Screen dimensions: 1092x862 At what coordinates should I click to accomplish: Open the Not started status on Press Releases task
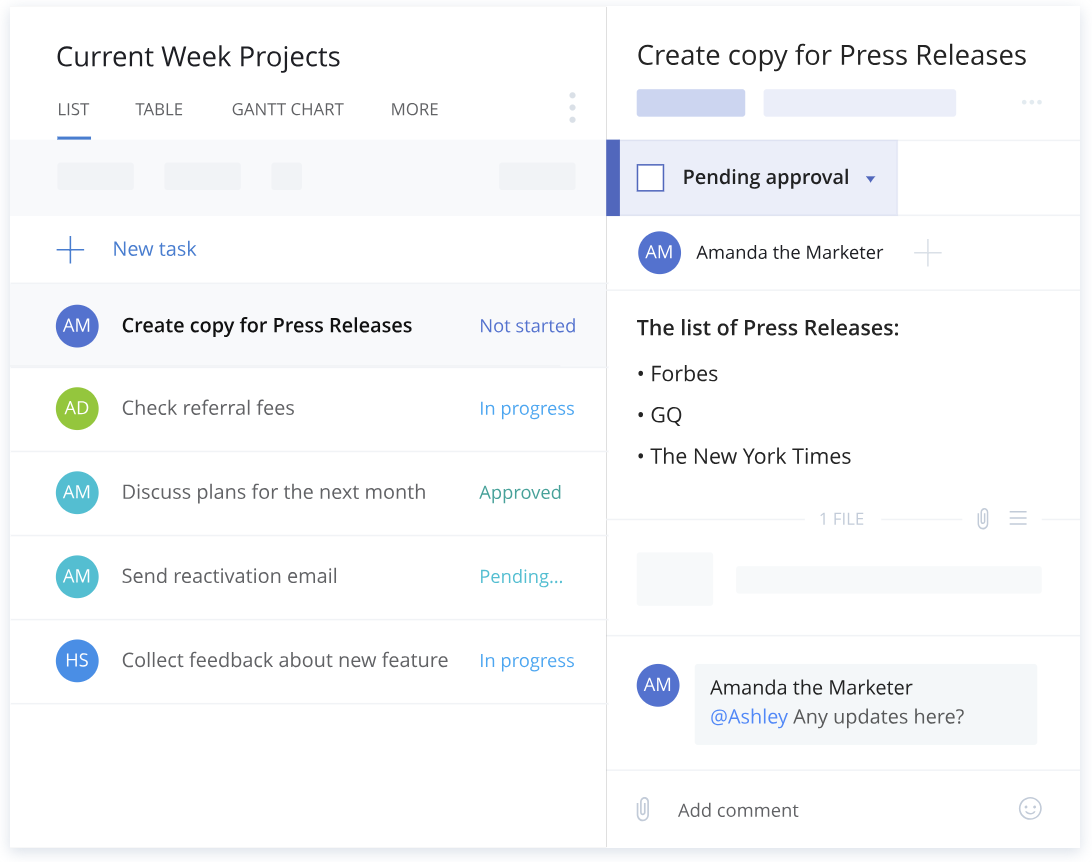click(x=527, y=326)
